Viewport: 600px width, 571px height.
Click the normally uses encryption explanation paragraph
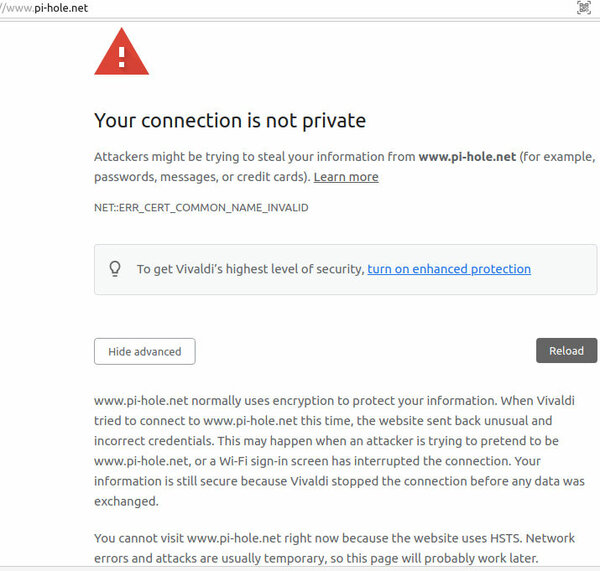(339, 451)
